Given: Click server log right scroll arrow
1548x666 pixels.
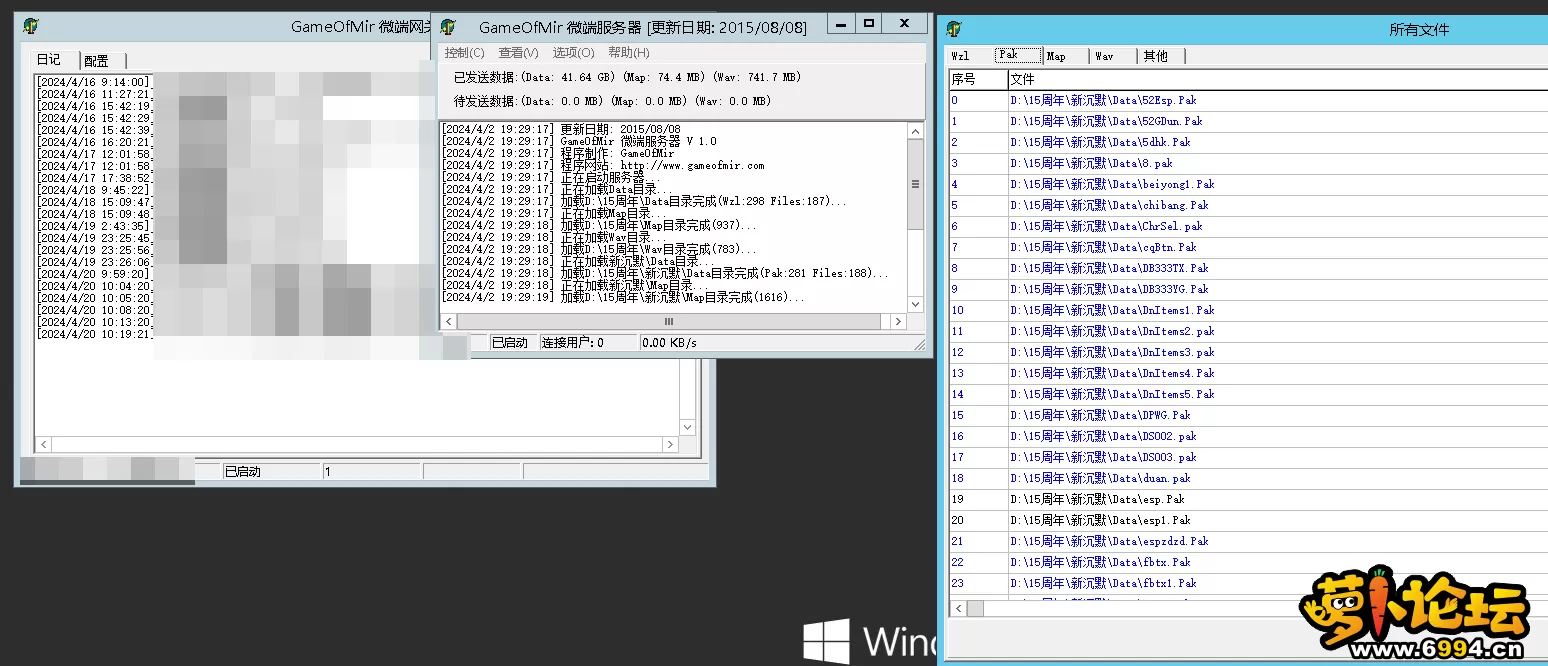Looking at the screenshot, I should point(898,321).
